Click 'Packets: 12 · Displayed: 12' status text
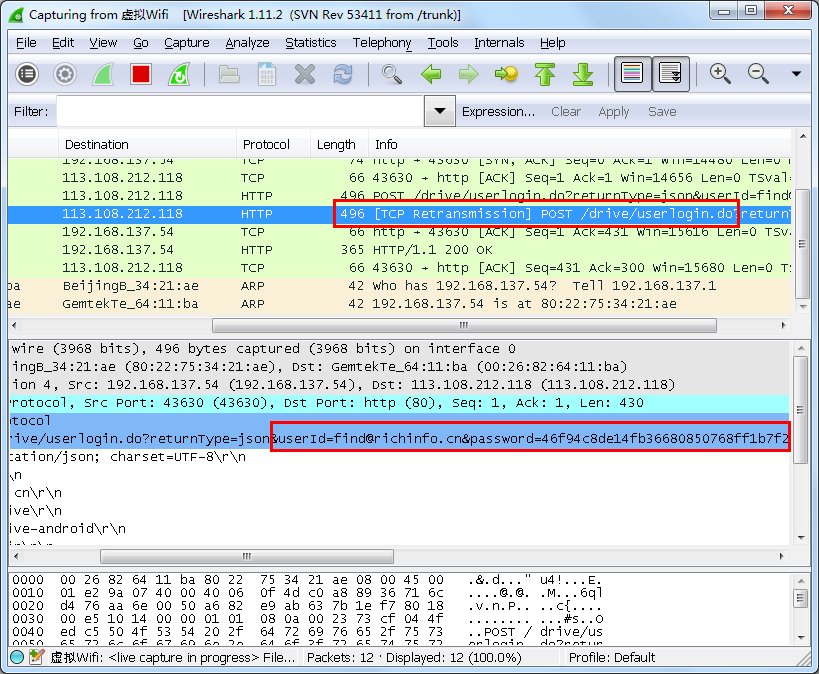This screenshot has width=819, height=674. click(414, 657)
